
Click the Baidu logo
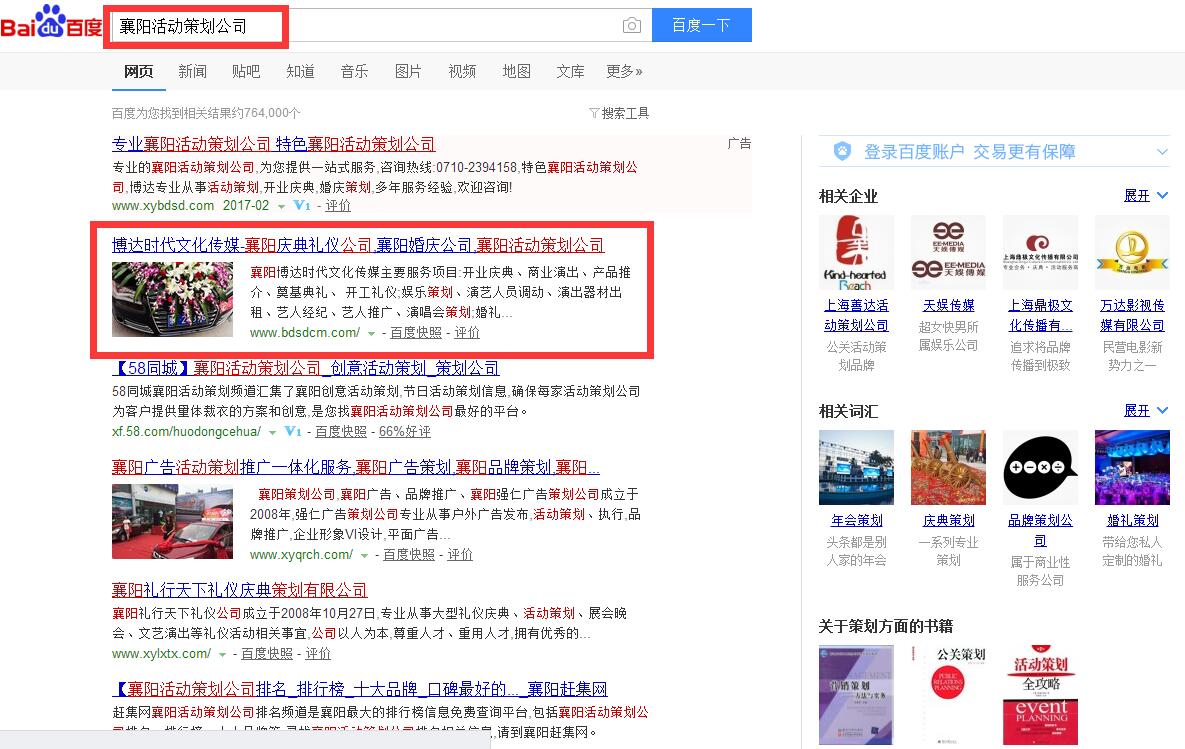(x=51, y=23)
